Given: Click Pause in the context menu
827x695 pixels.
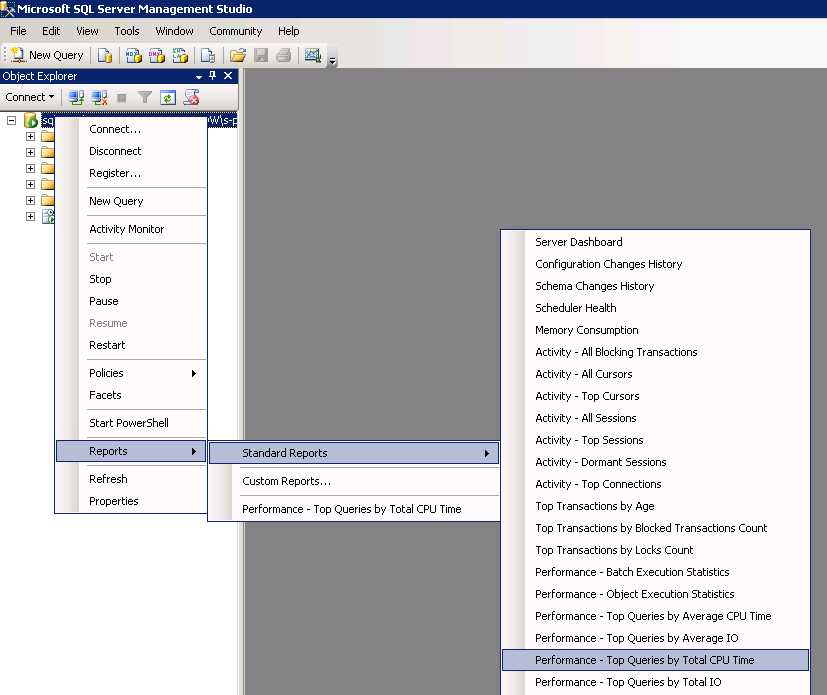Looking at the screenshot, I should 131,302.
